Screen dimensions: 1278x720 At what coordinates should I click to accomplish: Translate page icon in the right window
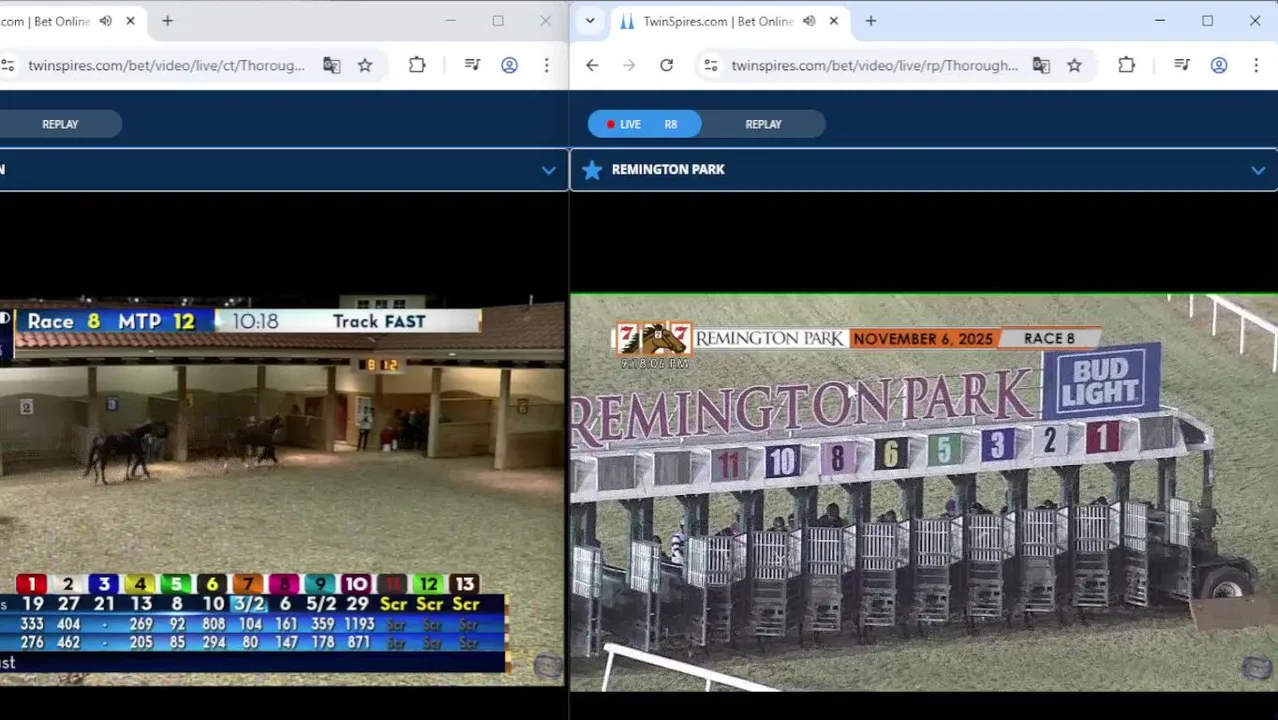tap(1041, 65)
